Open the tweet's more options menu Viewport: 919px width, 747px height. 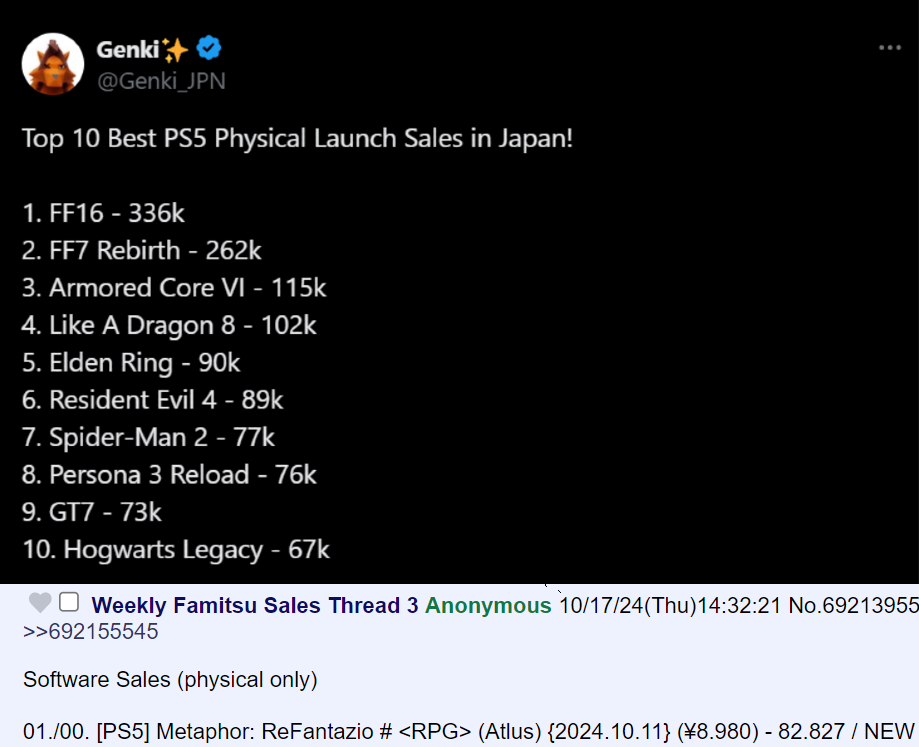click(x=889, y=48)
